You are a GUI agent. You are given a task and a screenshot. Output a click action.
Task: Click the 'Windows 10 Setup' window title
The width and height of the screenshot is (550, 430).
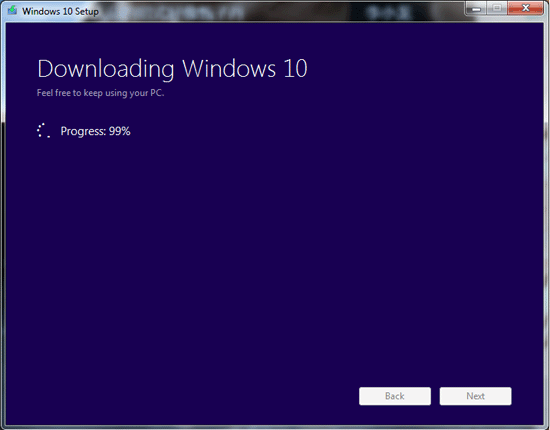(60, 11)
